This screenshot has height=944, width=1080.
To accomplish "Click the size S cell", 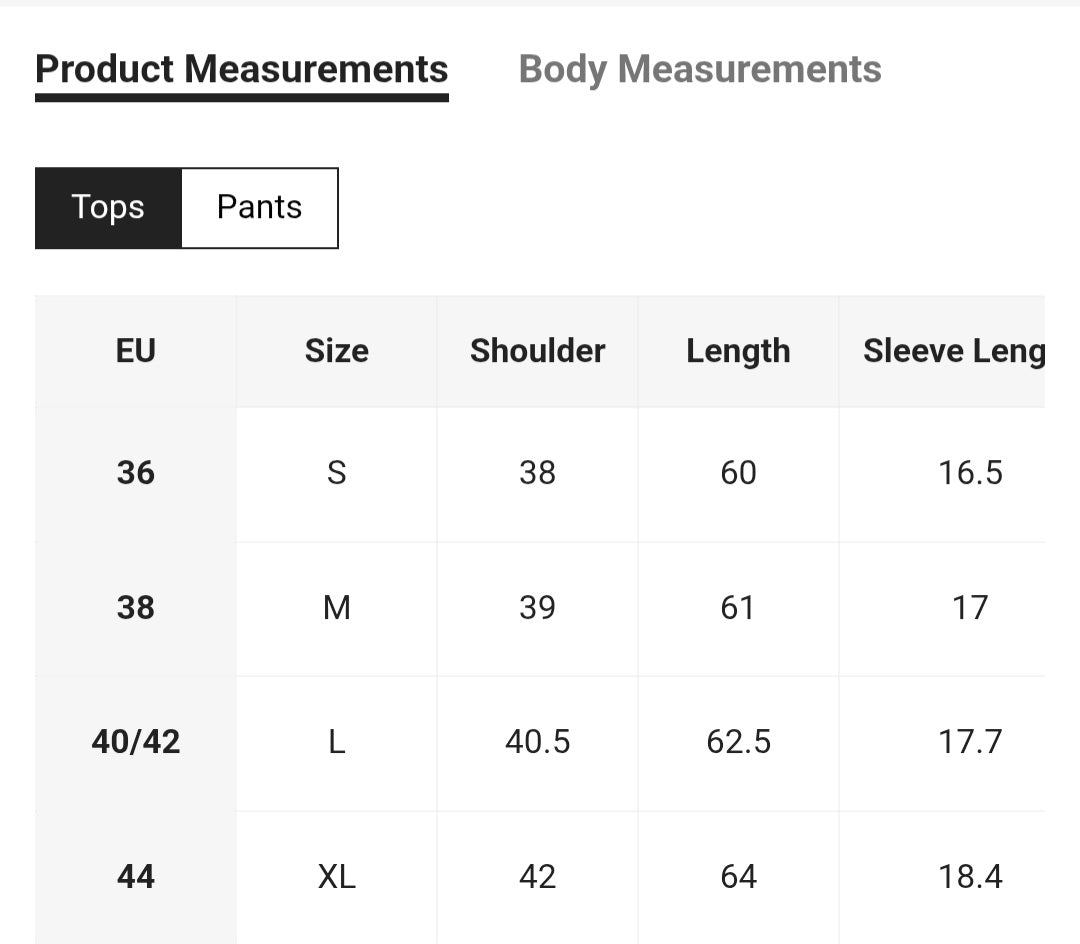I will click(x=336, y=472).
